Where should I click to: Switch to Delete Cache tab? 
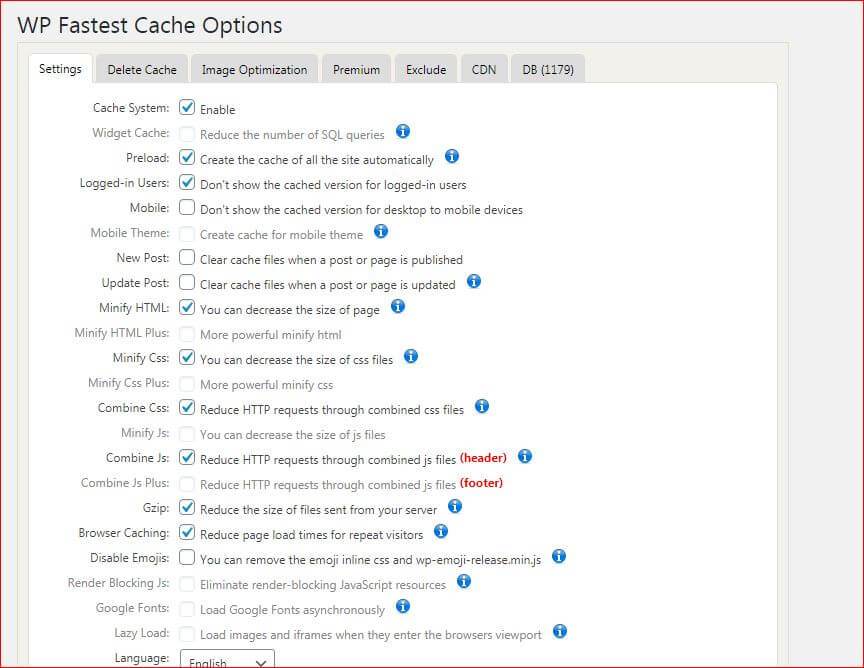click(142, 69)
